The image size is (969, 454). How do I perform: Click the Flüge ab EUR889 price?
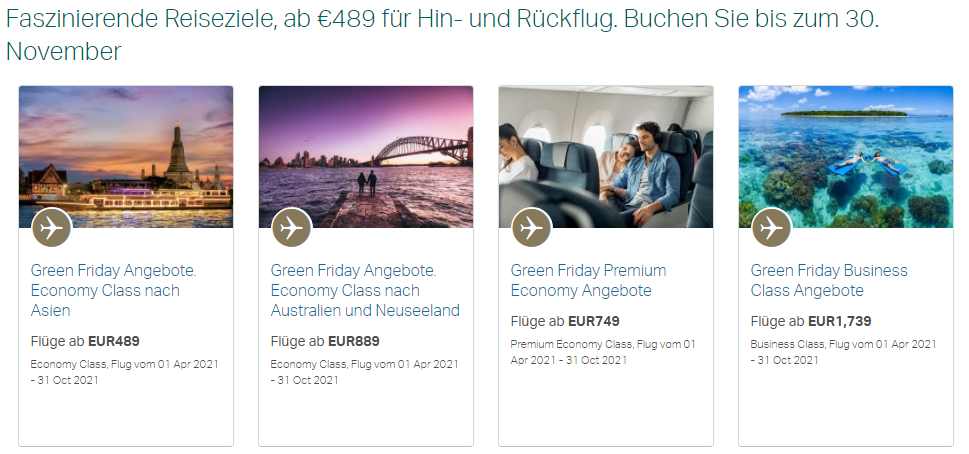(x=325, y=341)
